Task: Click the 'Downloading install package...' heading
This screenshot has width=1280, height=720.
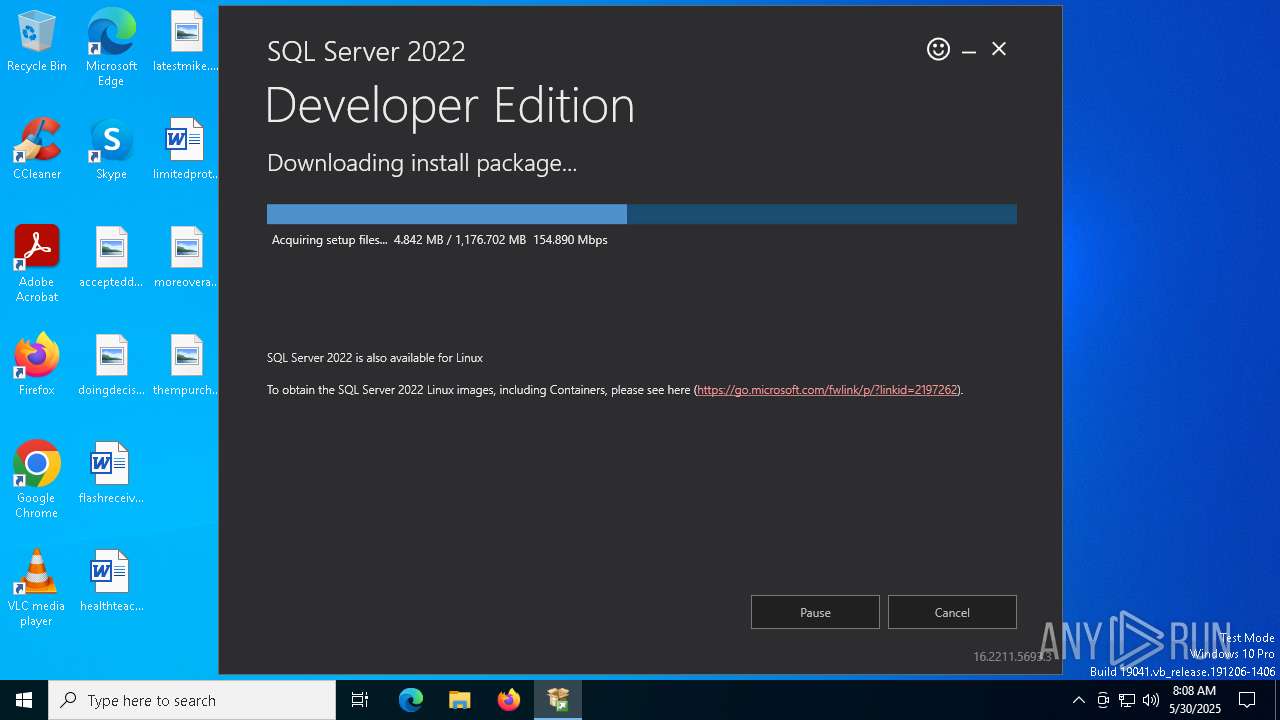Action: click(x=422, y=163)
